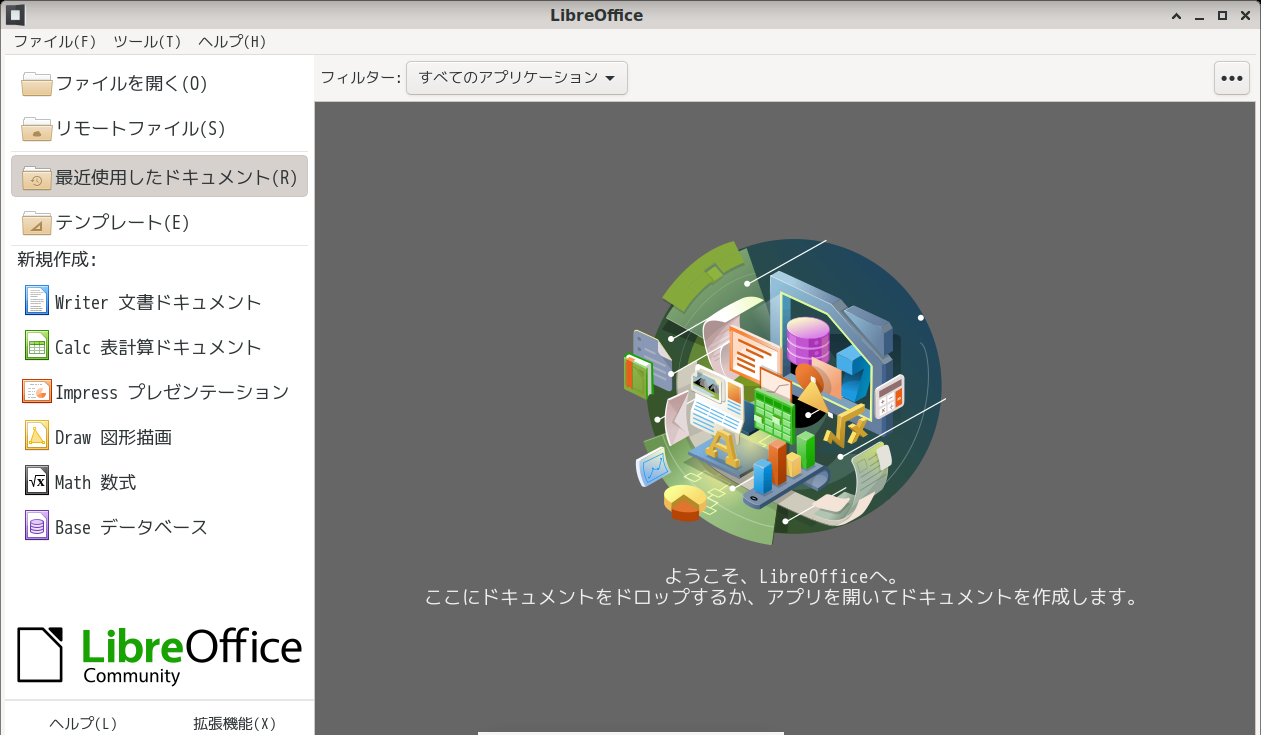Select ファイルを開く(O) button text

coord(131,84)
